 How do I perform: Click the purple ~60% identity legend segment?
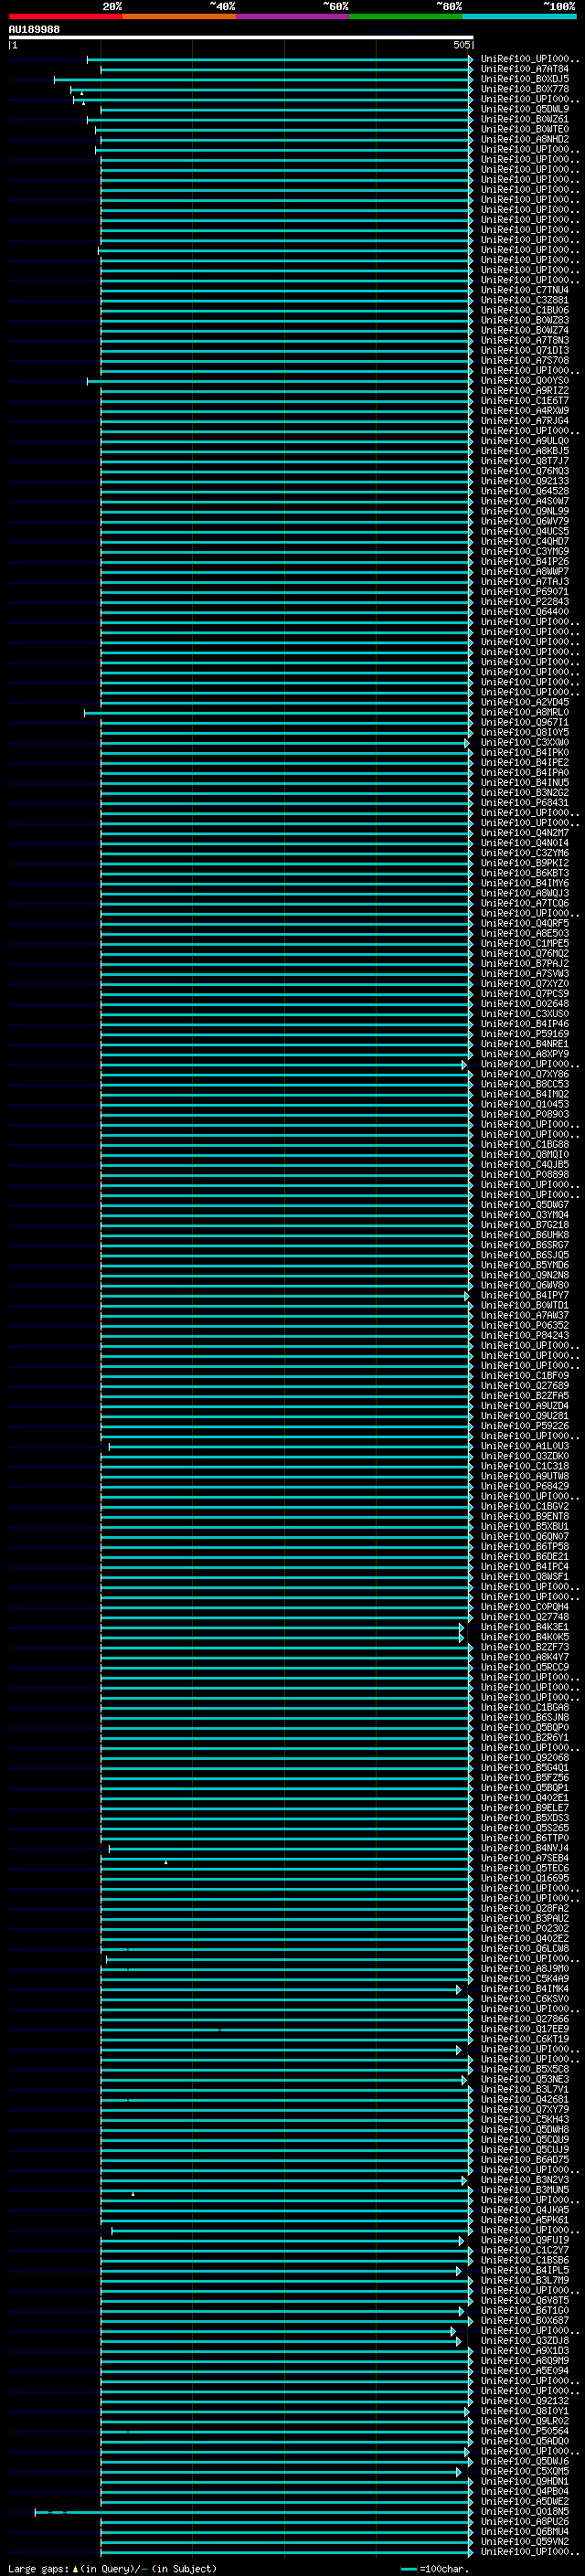[292, 17]
